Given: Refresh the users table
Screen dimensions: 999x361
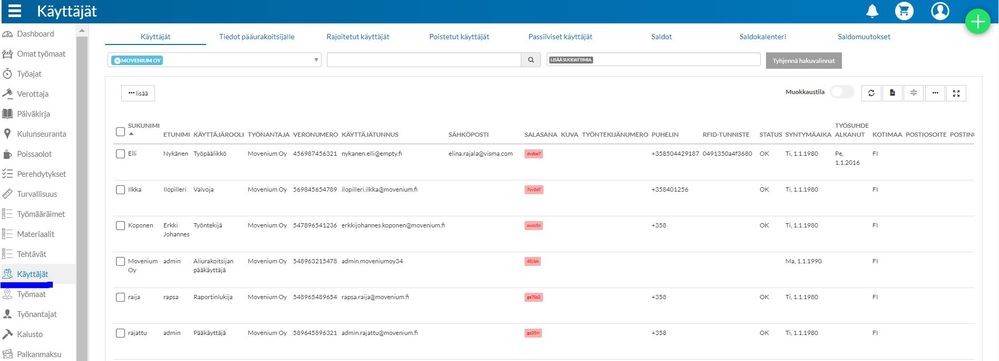Looking at the screenshot, I should (871, 93).
